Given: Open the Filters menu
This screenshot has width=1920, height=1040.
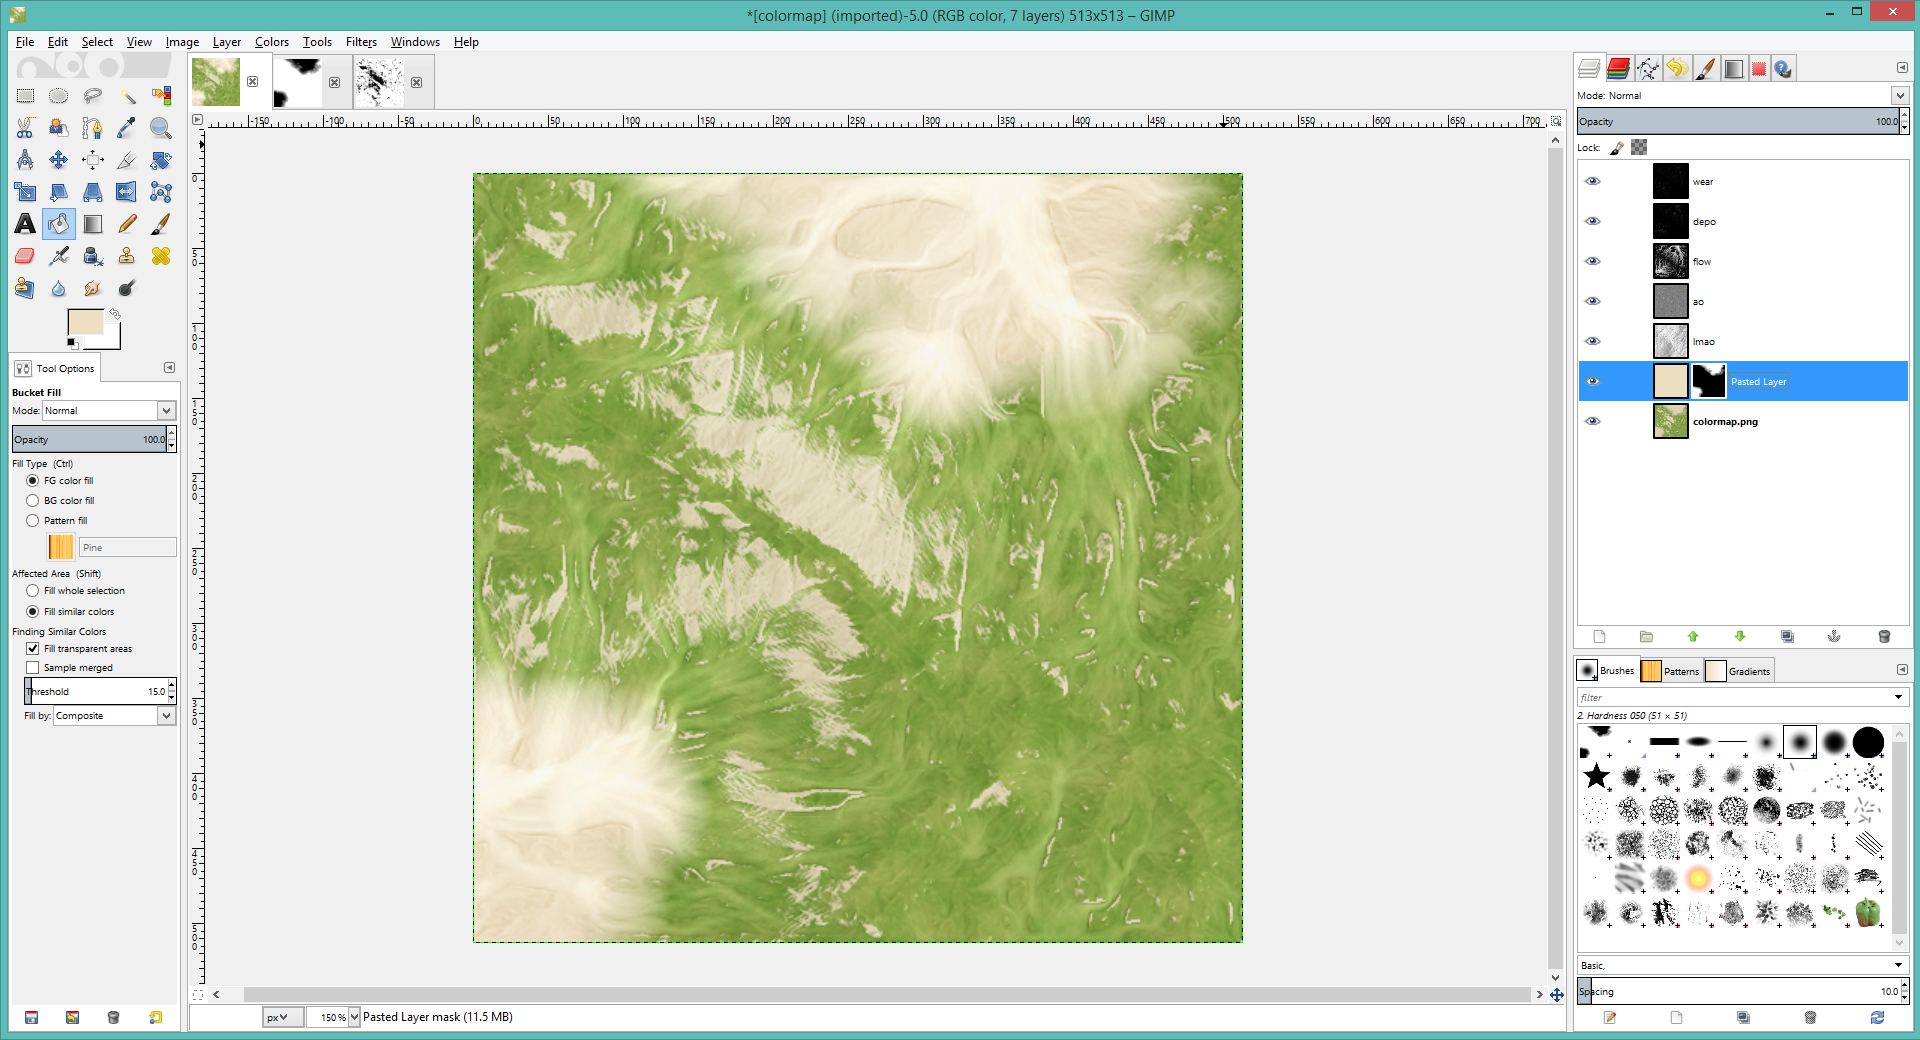Looking at the screenshot, I should click(361, 42).
